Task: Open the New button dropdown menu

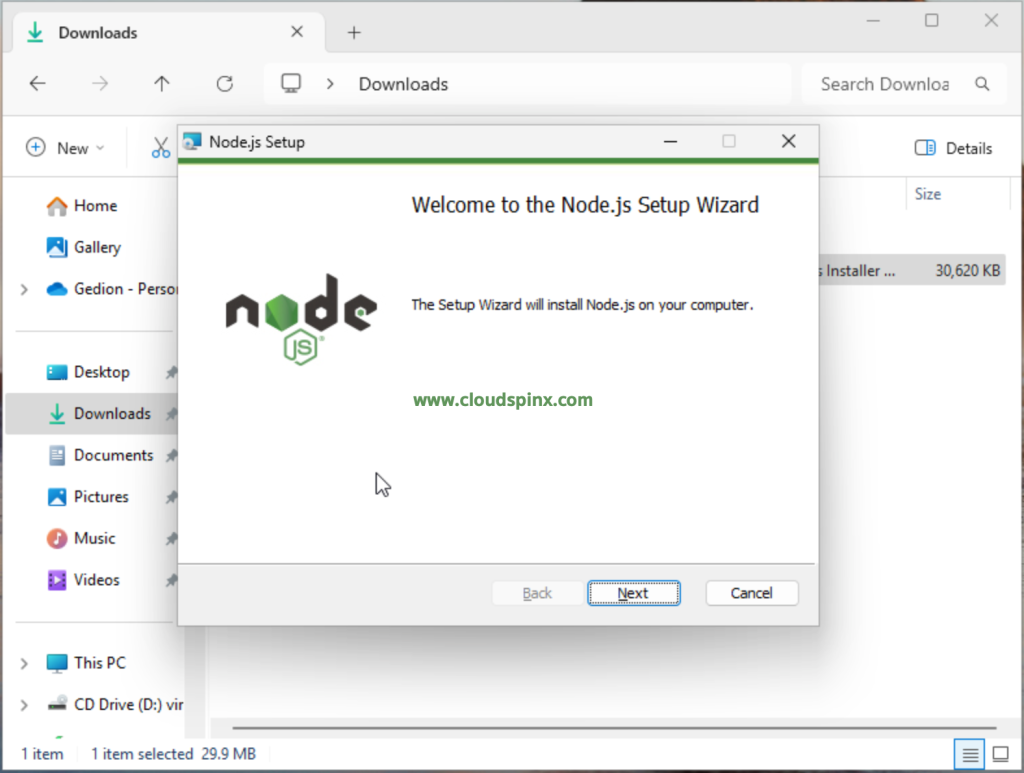Action: point(66,147)
